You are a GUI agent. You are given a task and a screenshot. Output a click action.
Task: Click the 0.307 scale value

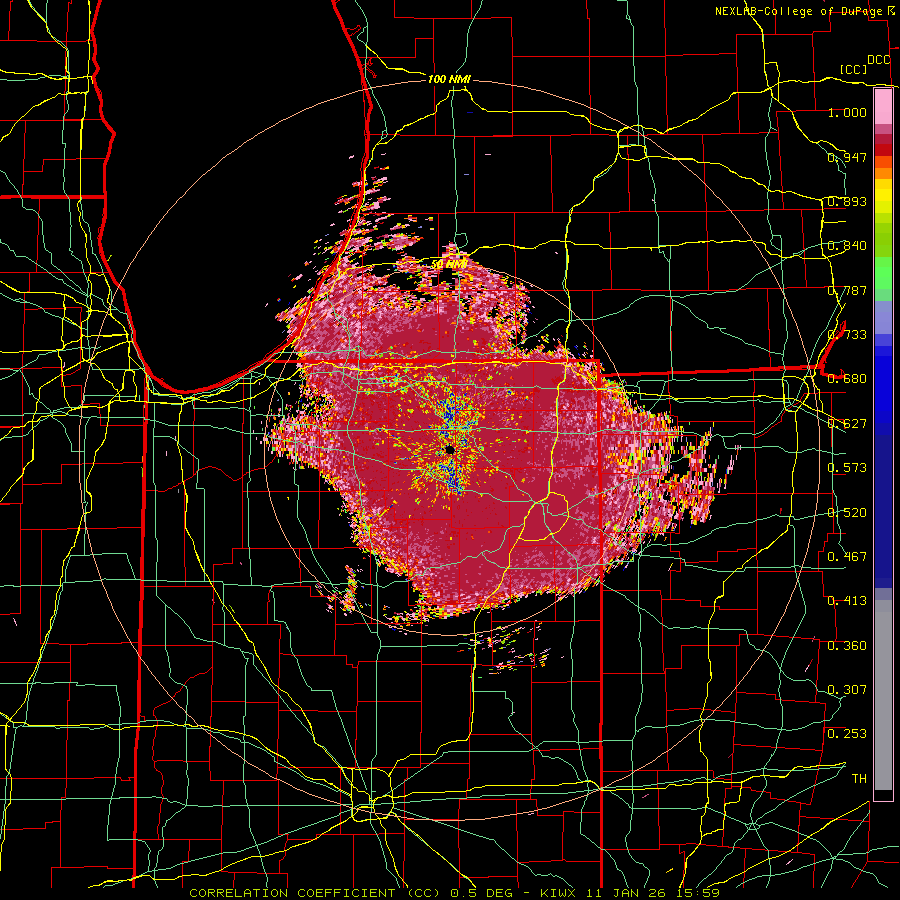(x=847, y=690)
